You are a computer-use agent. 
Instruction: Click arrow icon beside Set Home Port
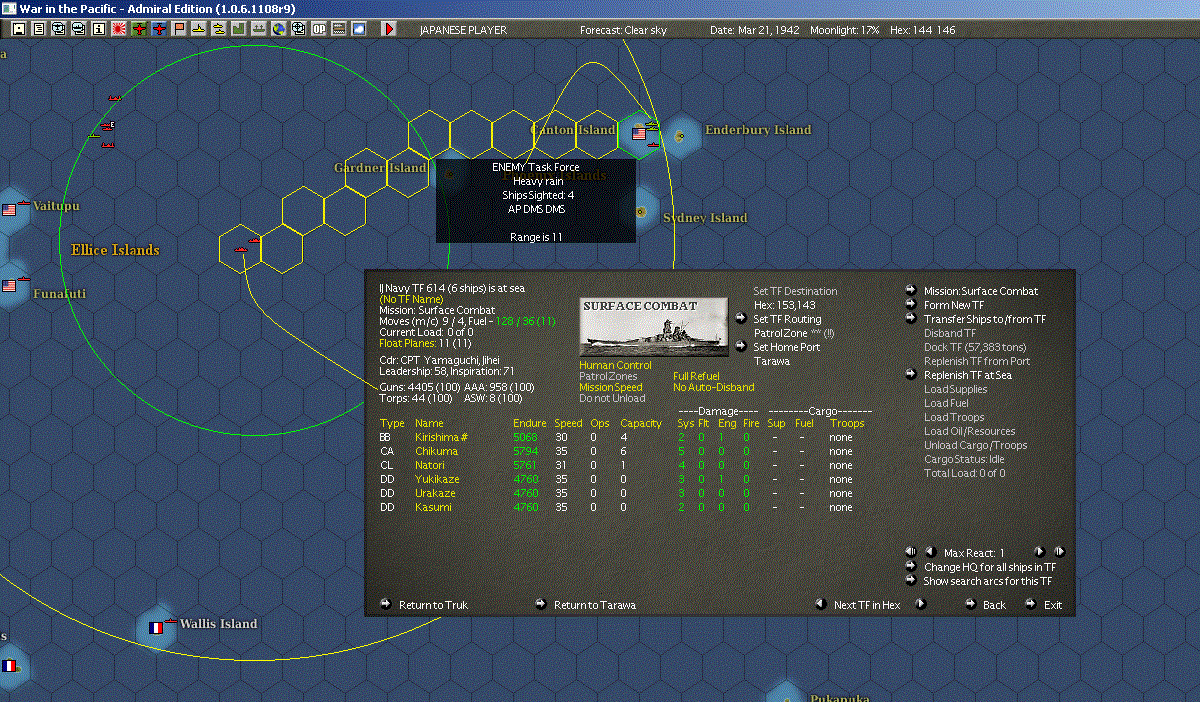point(740,347)
